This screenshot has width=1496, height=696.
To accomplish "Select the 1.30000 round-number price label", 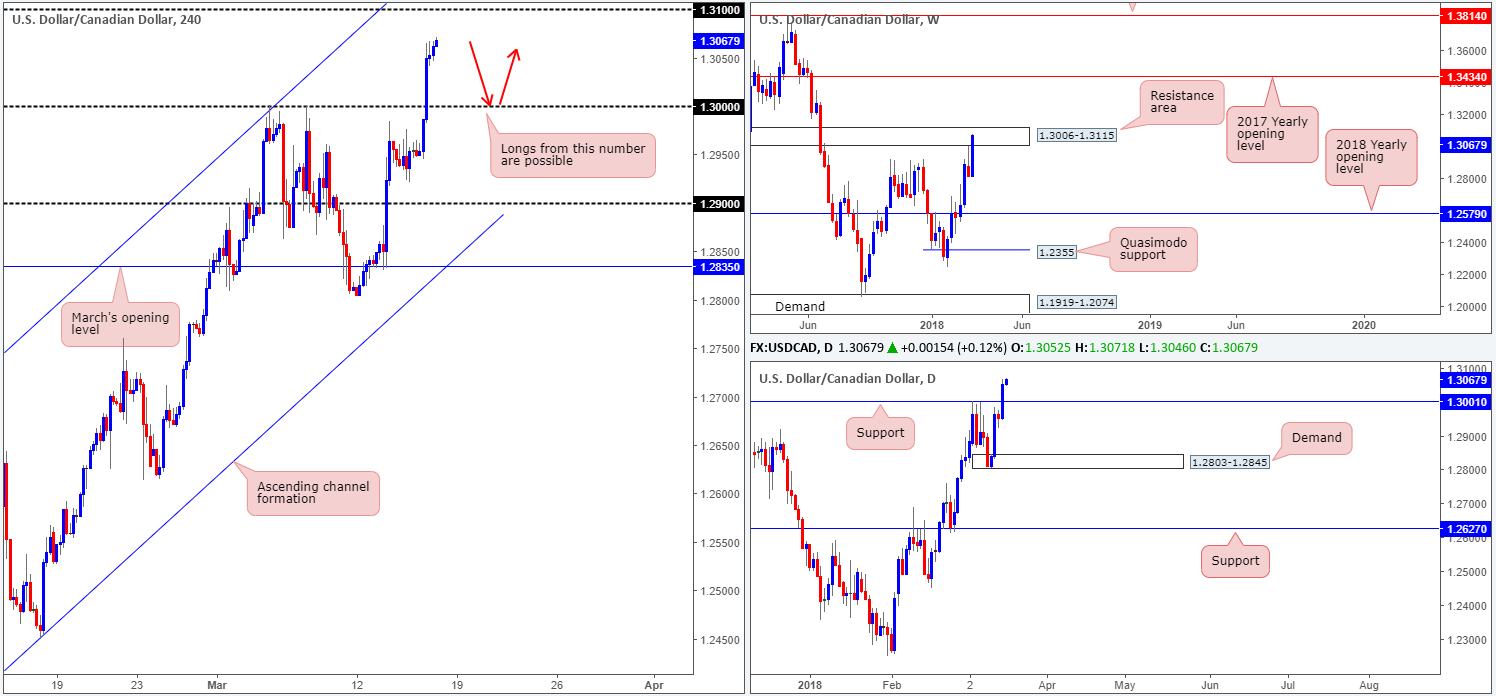I will pos(720,106).
